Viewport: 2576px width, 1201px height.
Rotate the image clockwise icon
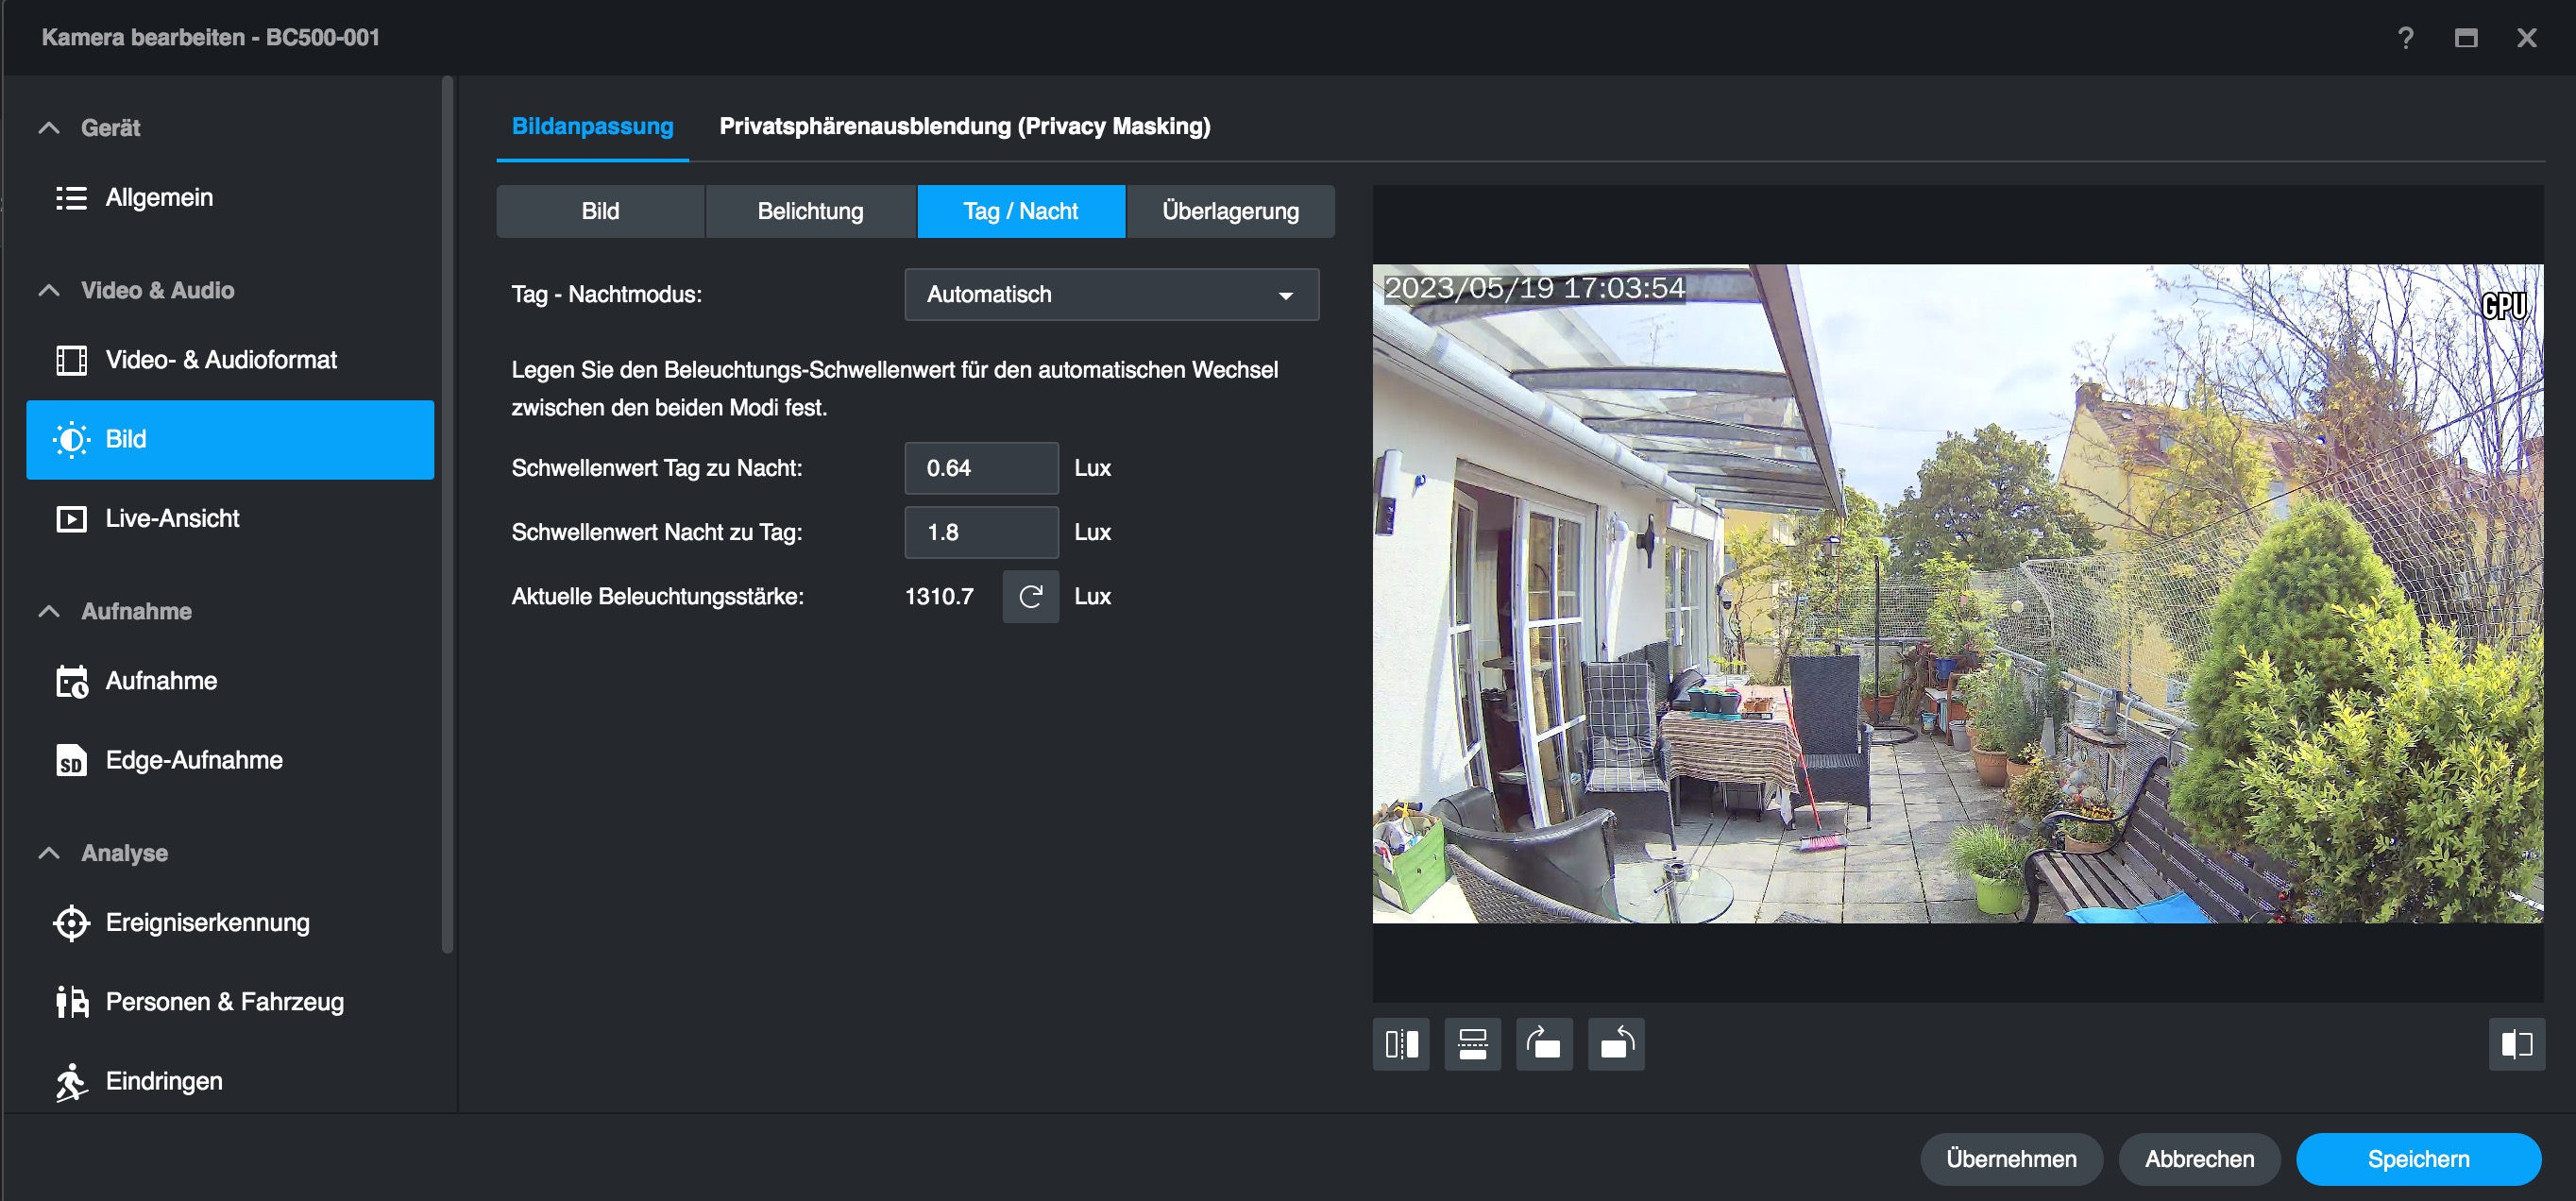point(1544,1044)
